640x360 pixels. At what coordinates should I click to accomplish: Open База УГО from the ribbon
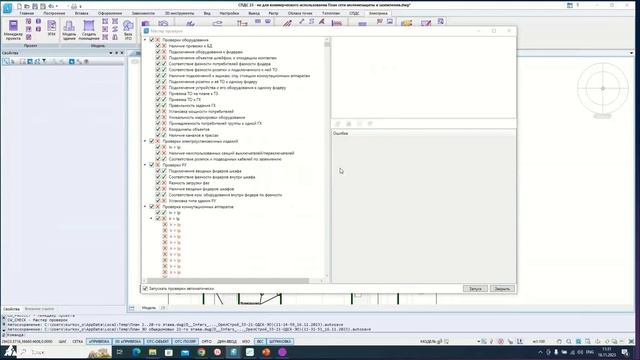tap(128, 30)
